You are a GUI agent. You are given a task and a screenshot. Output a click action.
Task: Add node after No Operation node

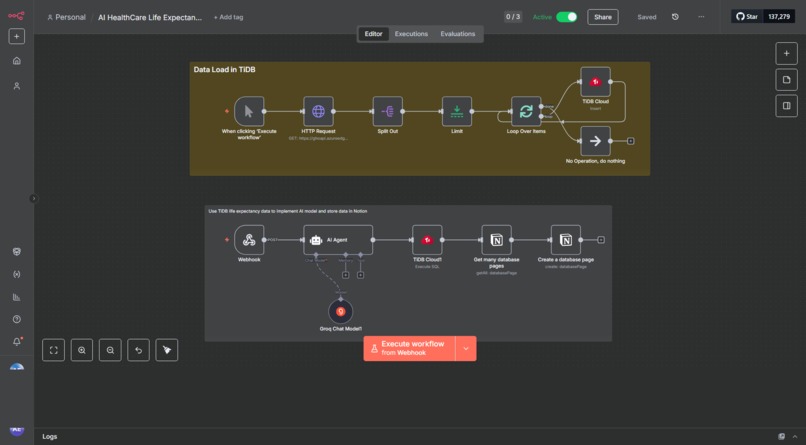pos(630,141)
